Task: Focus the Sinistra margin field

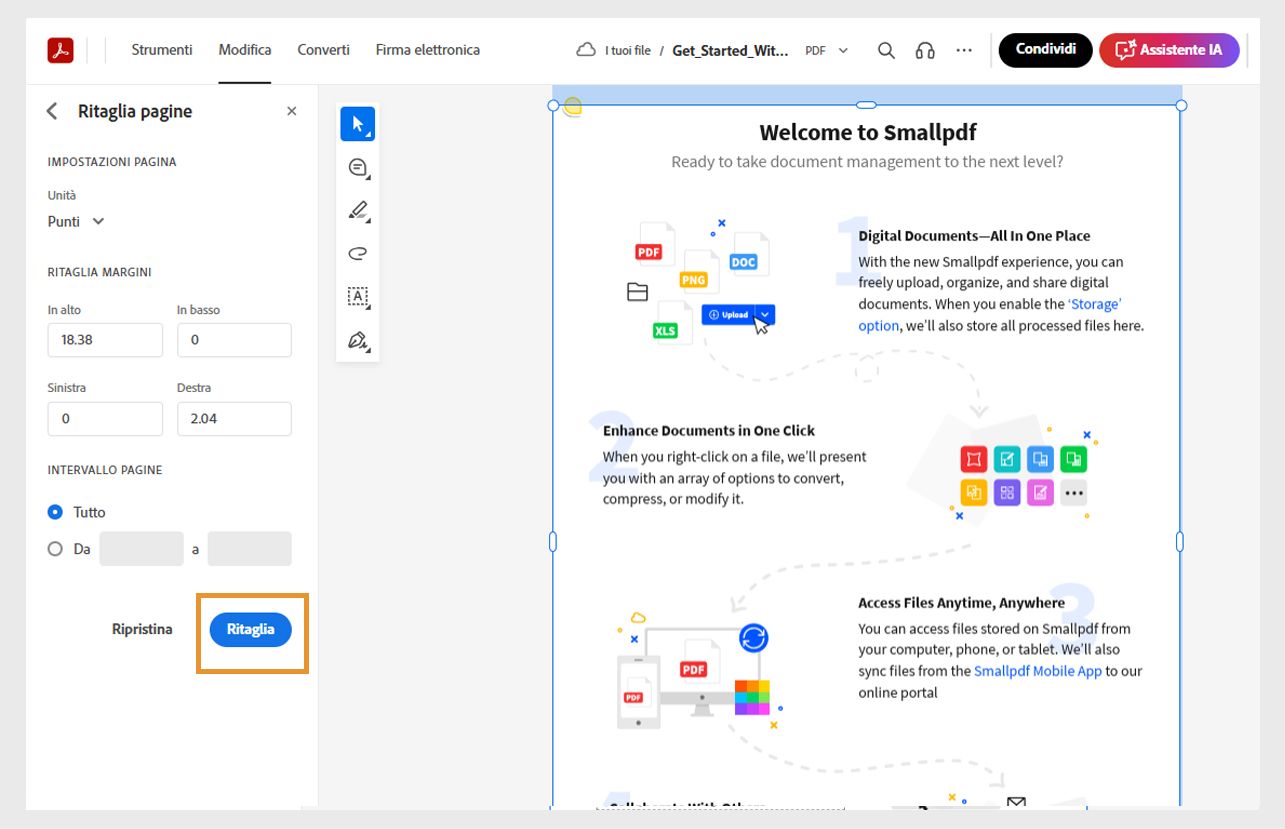Action: (105, 419)
